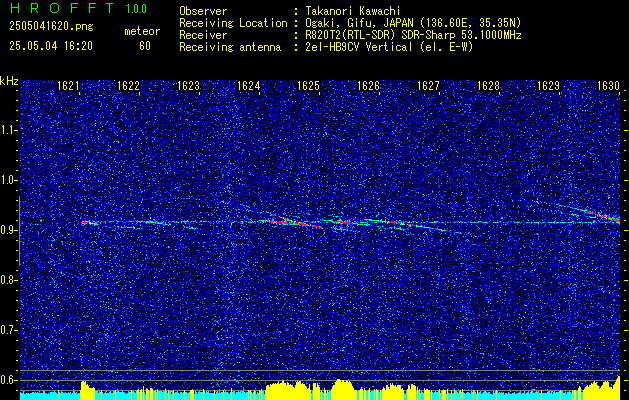
Task: Click the Receiving Location label
Action: coord(233,23)
